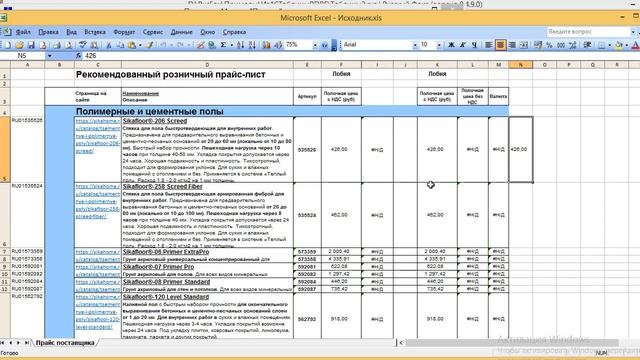Toggle Underline (Ч) formatting
Image resolution: width=640 pixels, height=360 pixels.
(474, 45)
